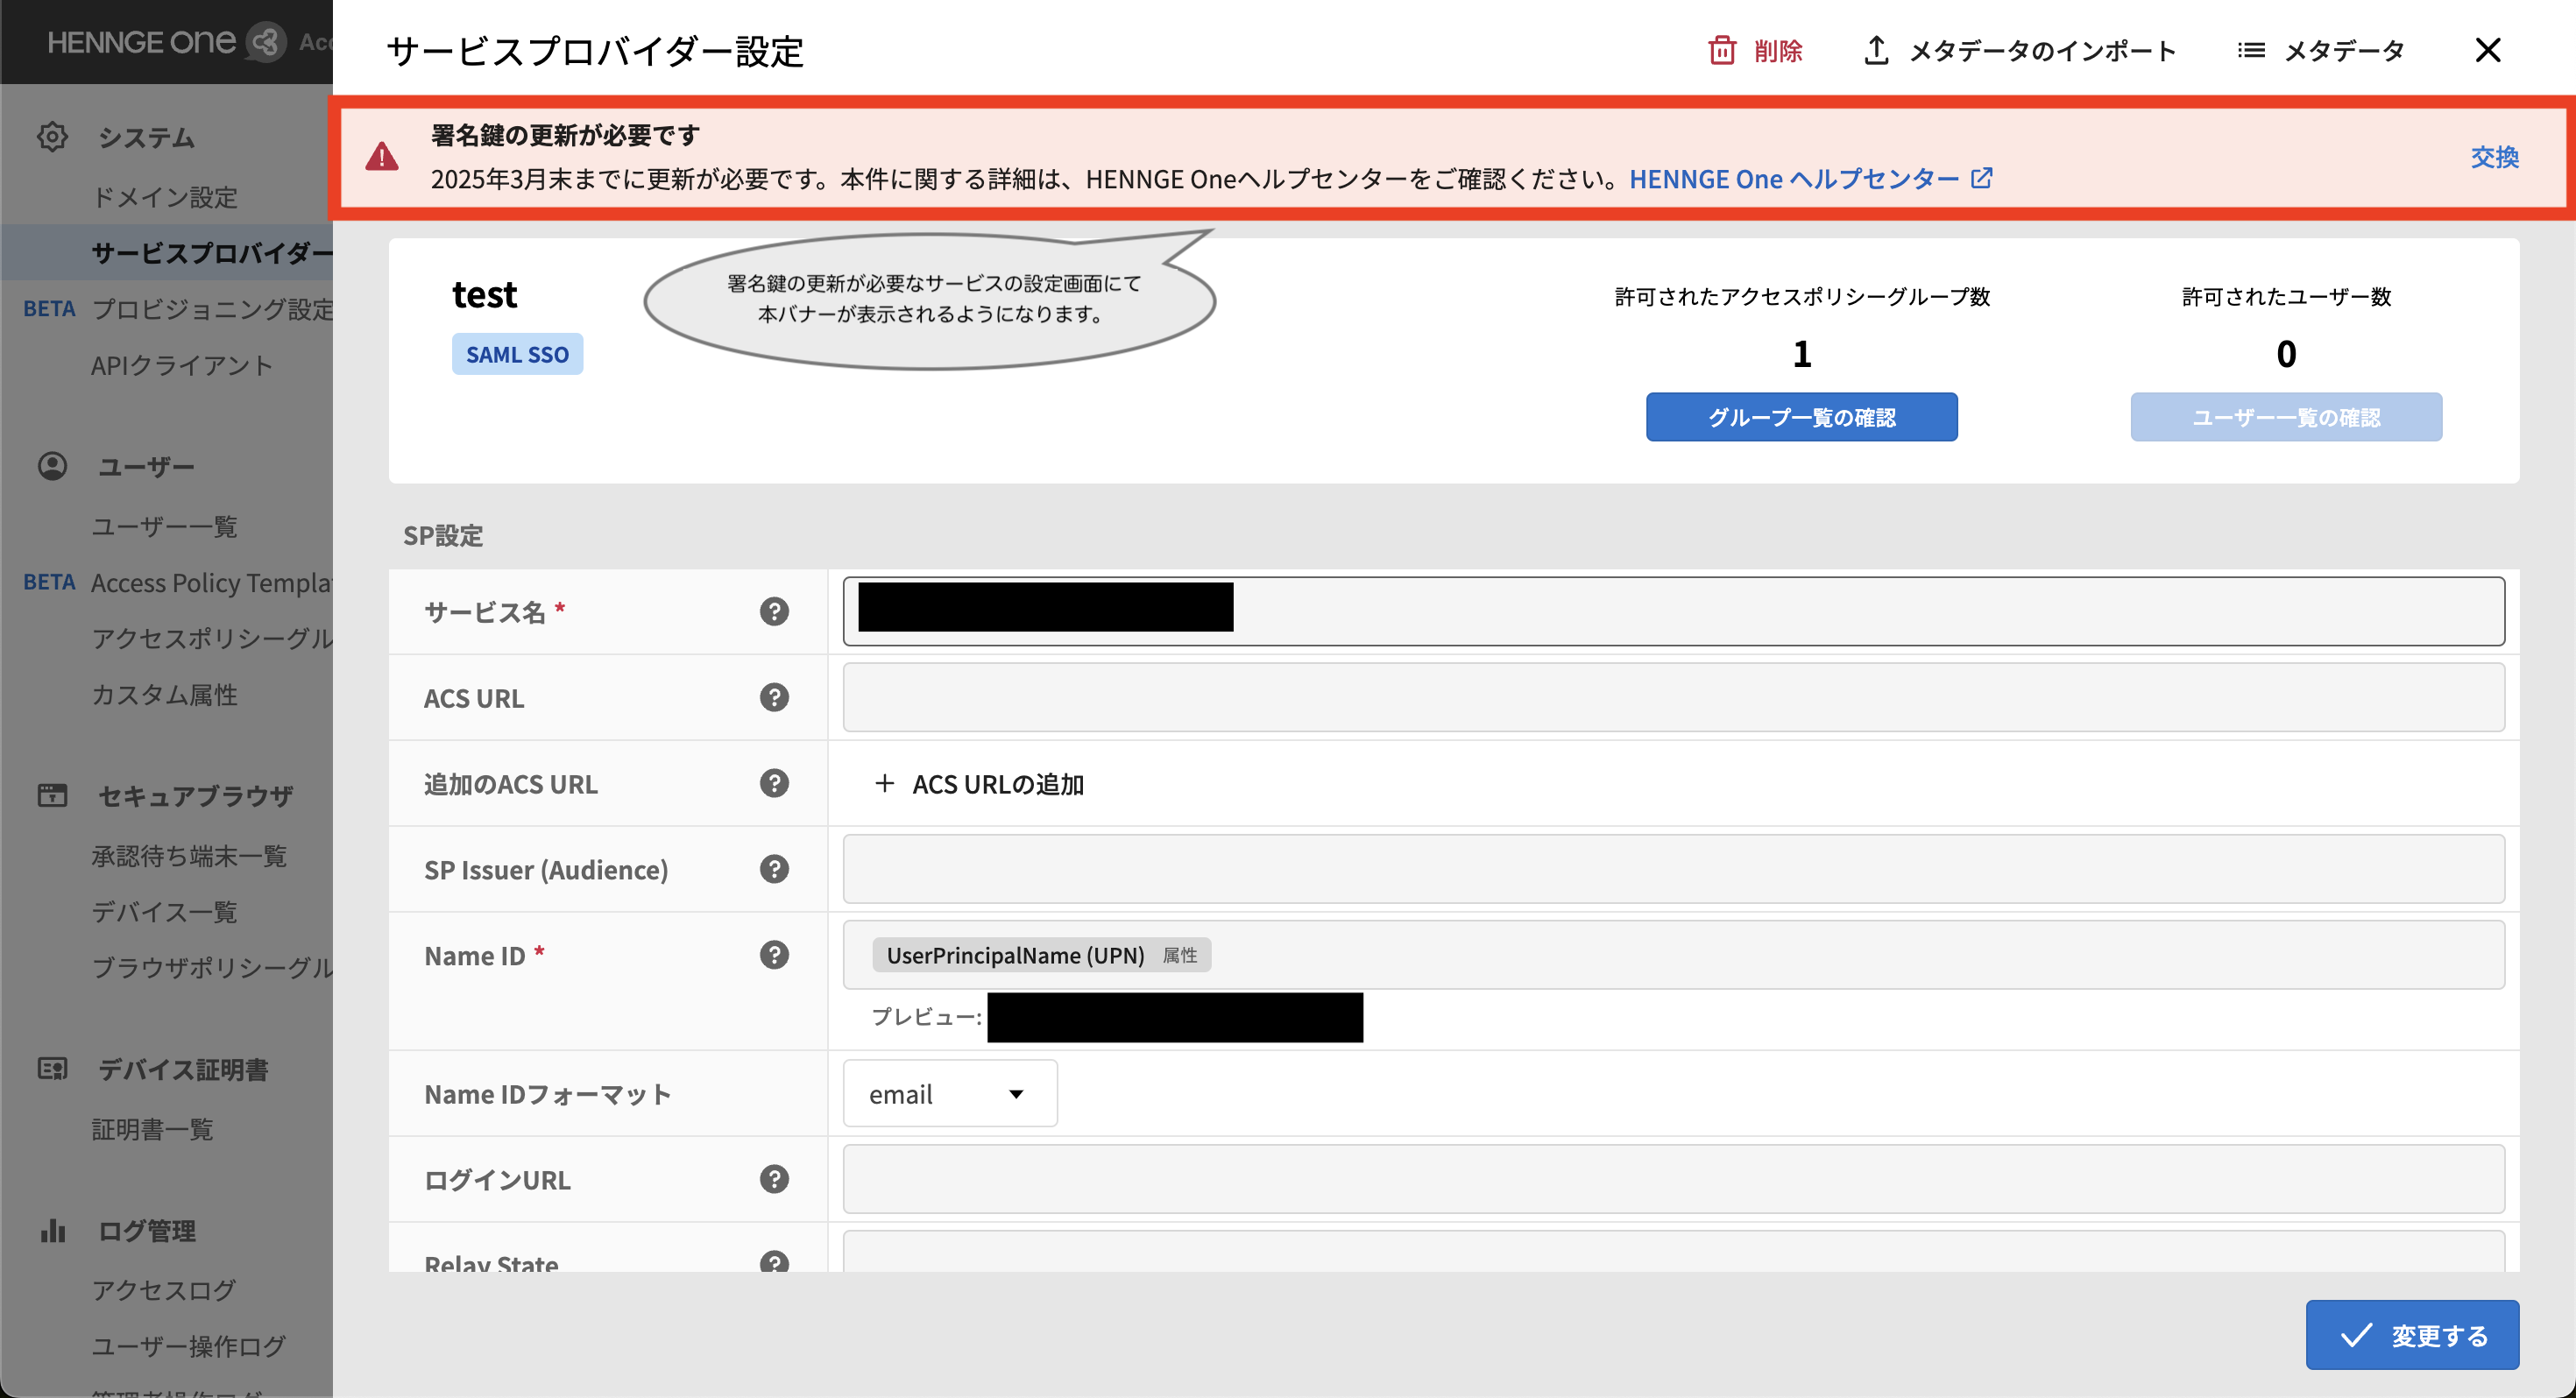Click the metadata import upload icon
The height and width of the screenshot is (1398, 2576).
[1876, 50]
